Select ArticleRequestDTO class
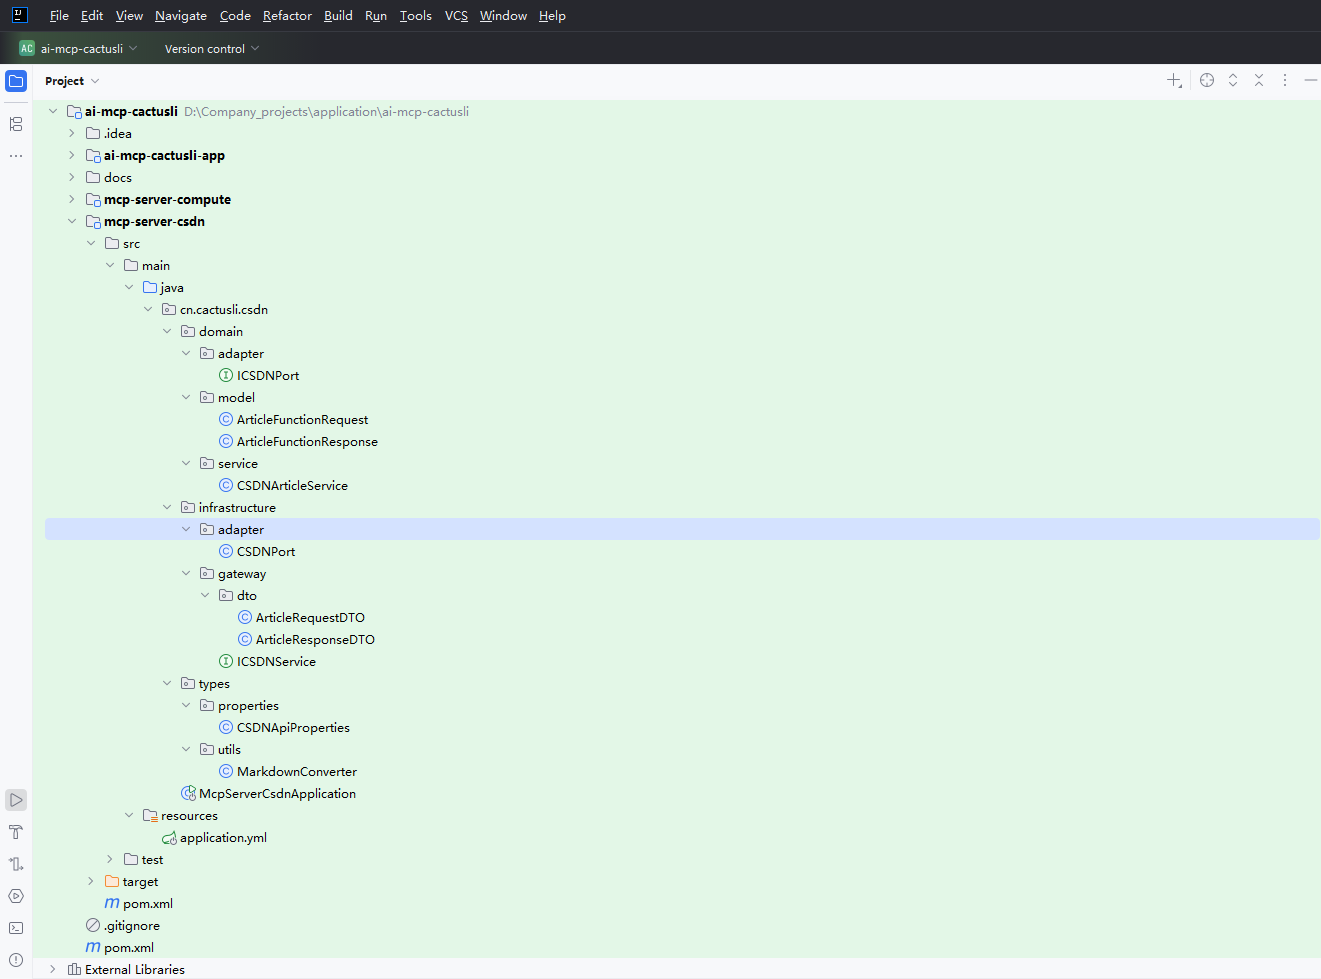The image size is (1321, 979). click(x=310, y=618)
